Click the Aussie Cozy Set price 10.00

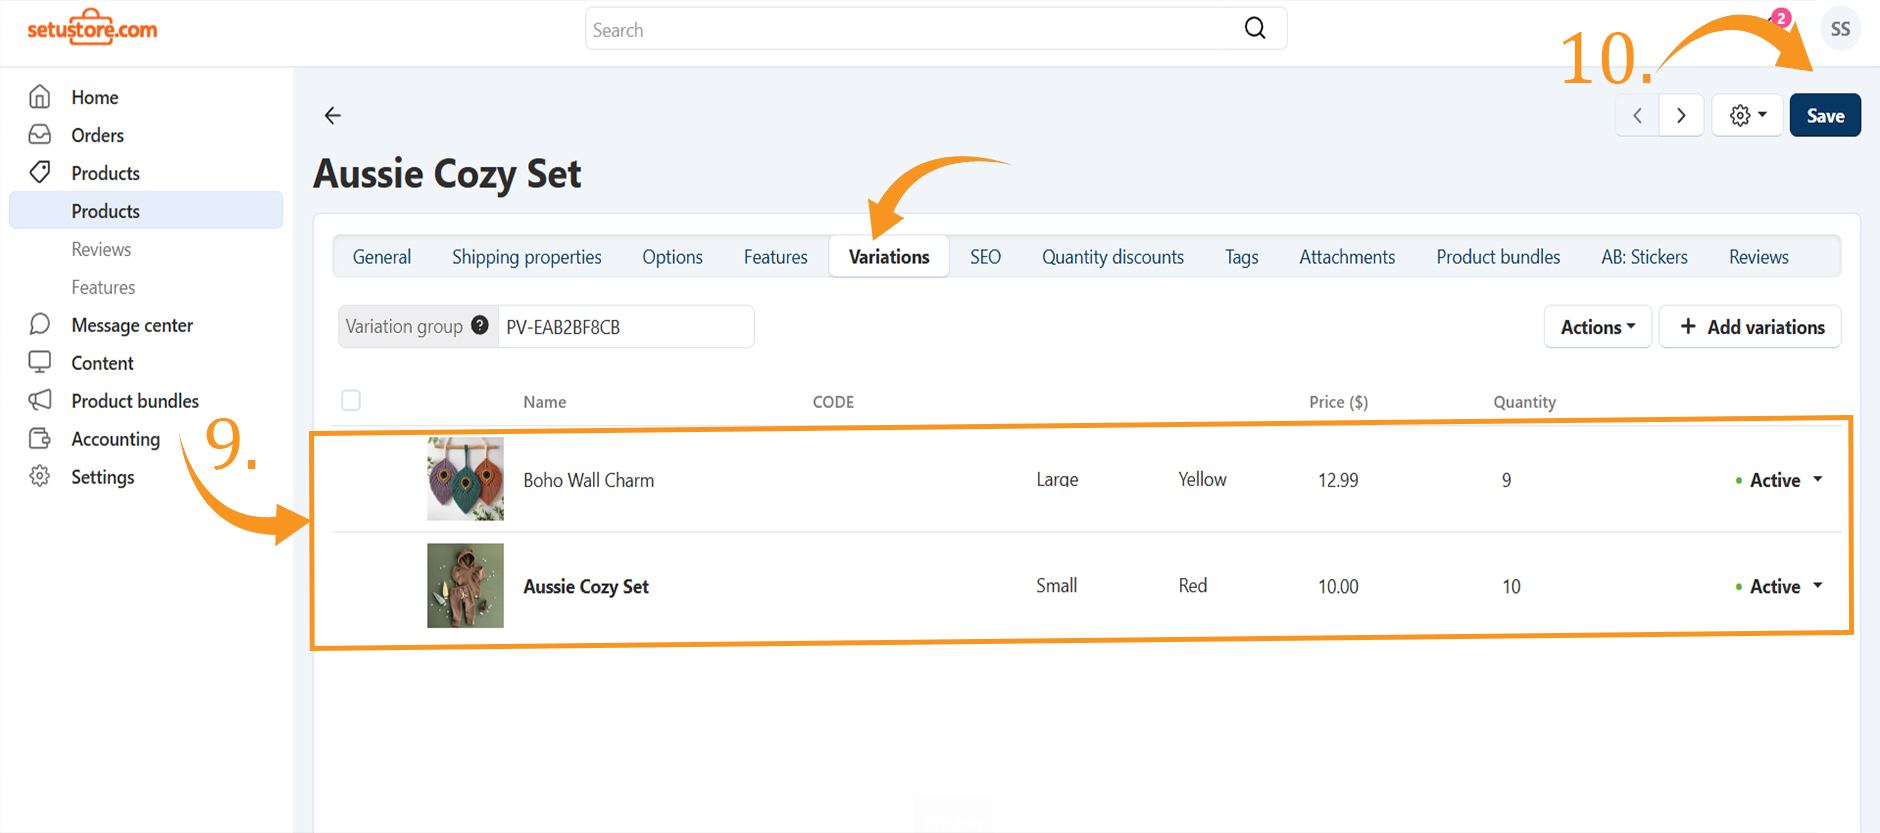[1338, 586]
